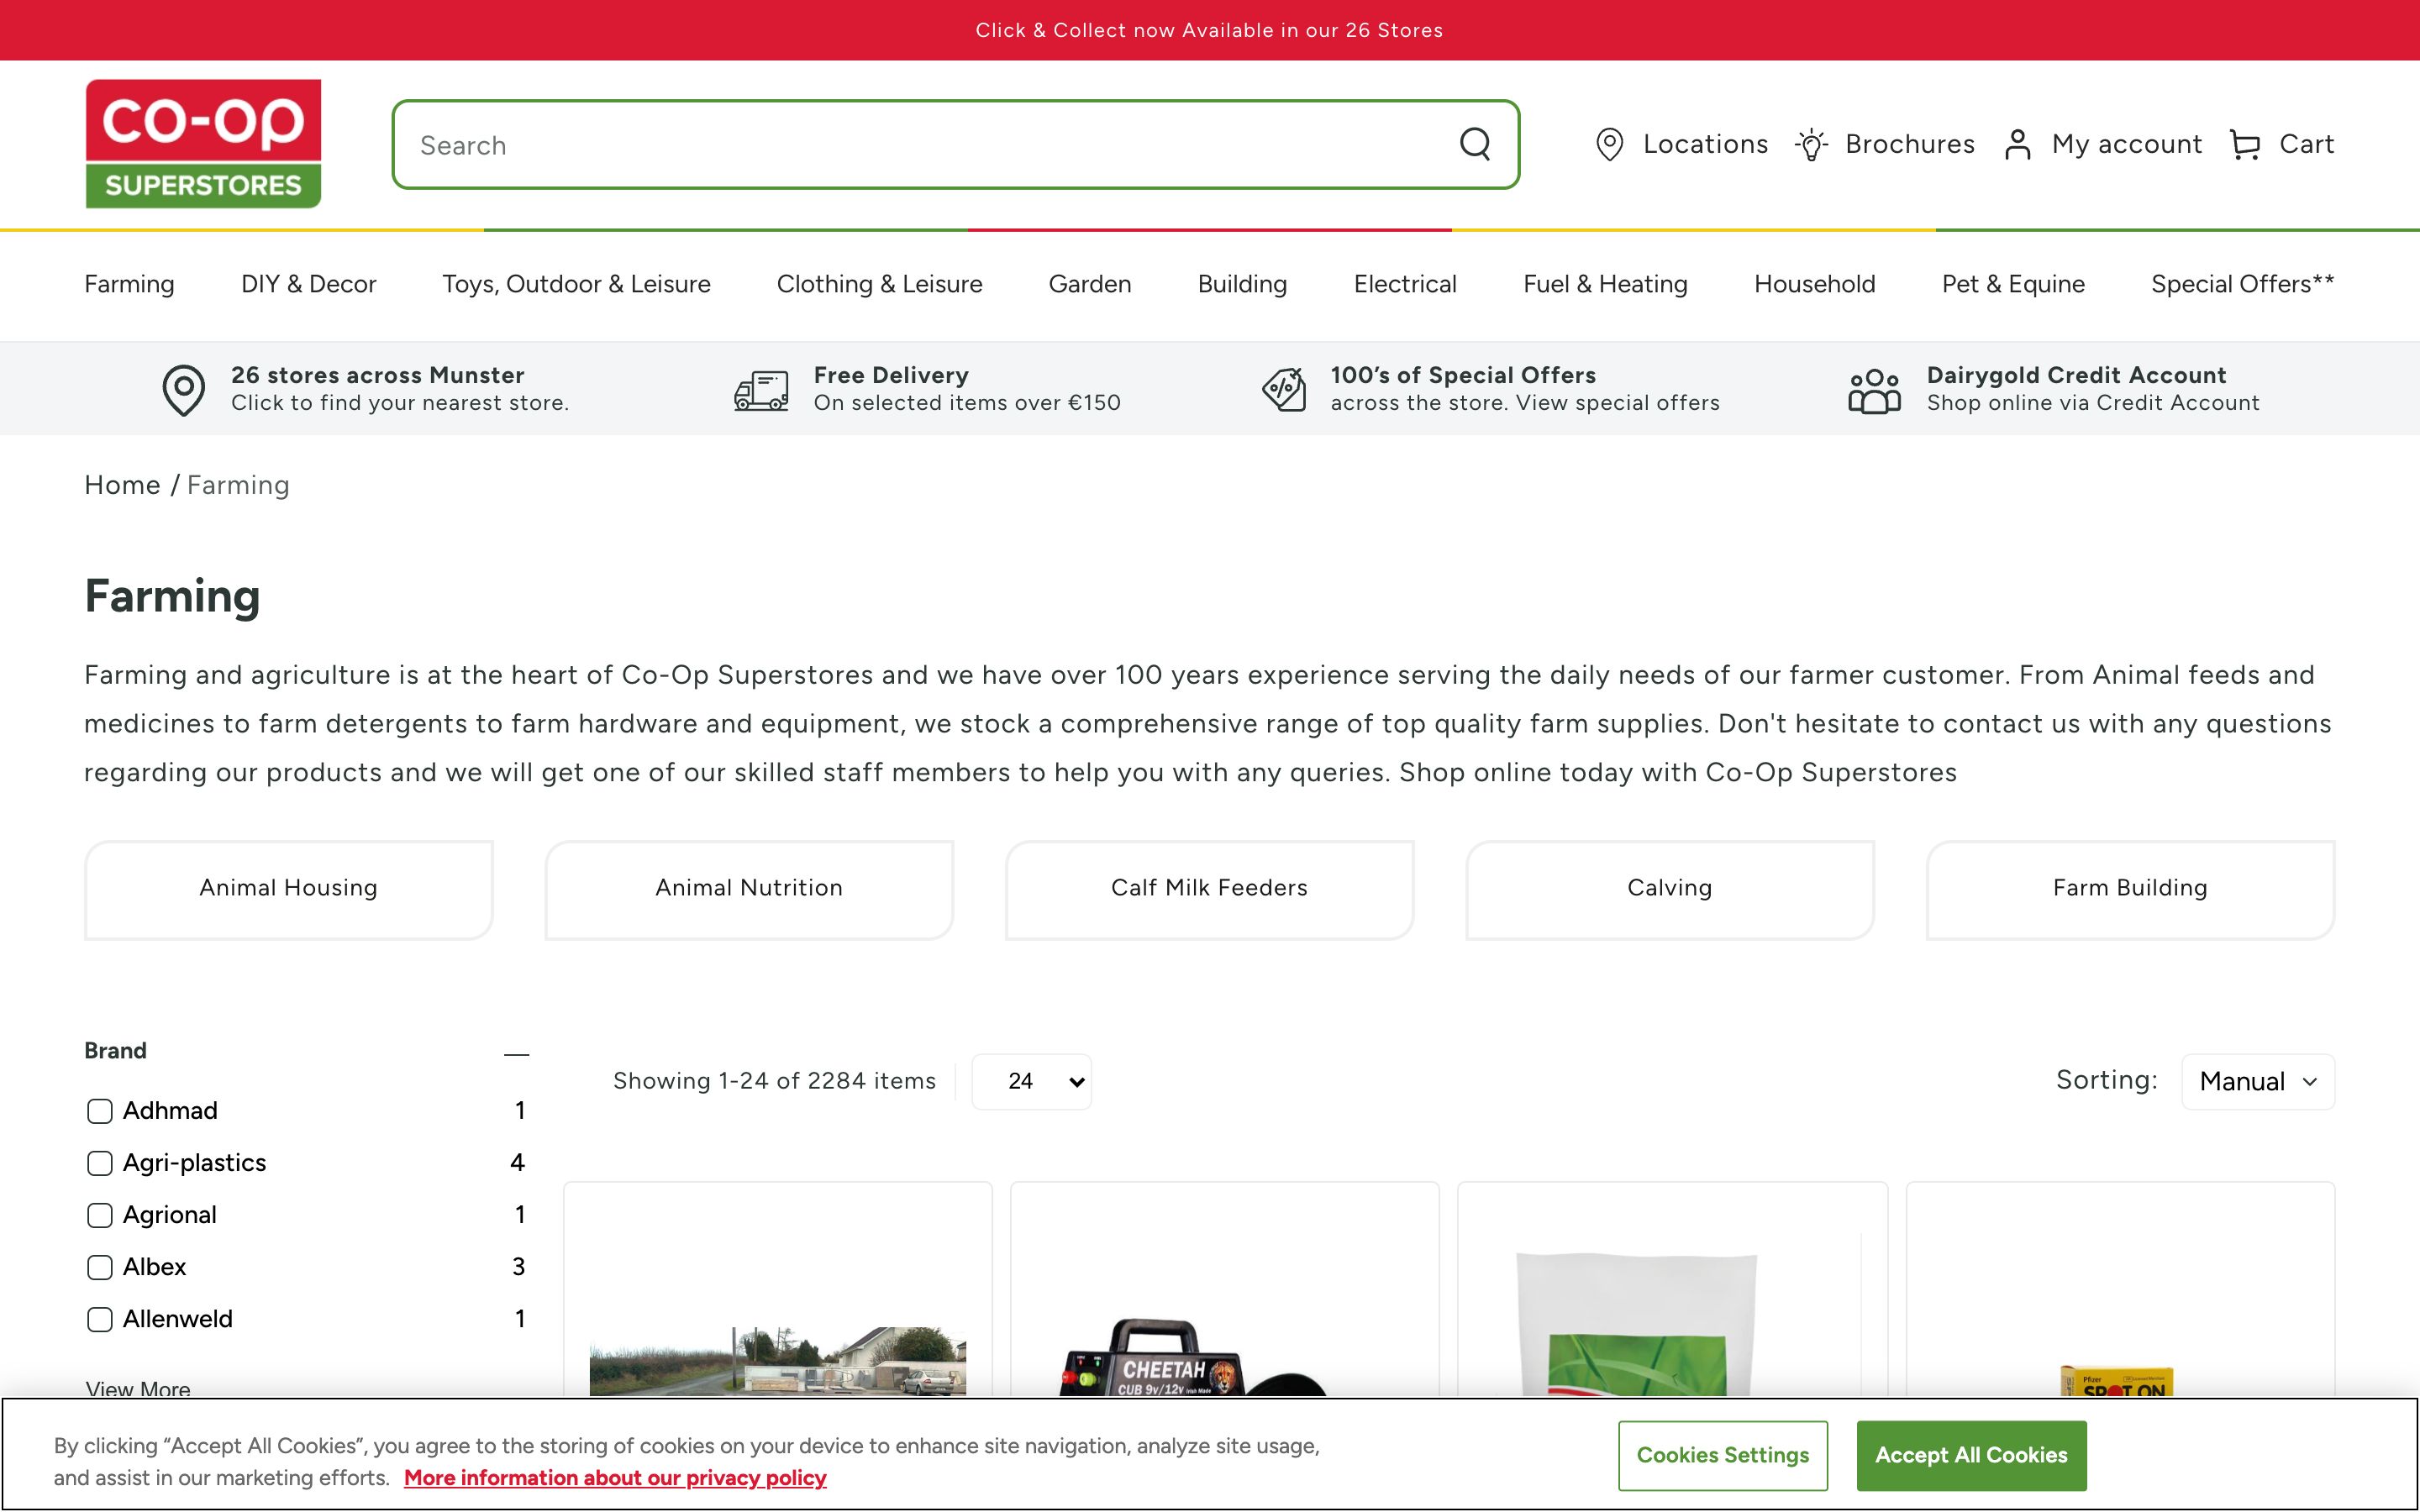Enable the Albex brand checkbox
Viewport: 2420px width, 1512px height.
coord(99,1267)
